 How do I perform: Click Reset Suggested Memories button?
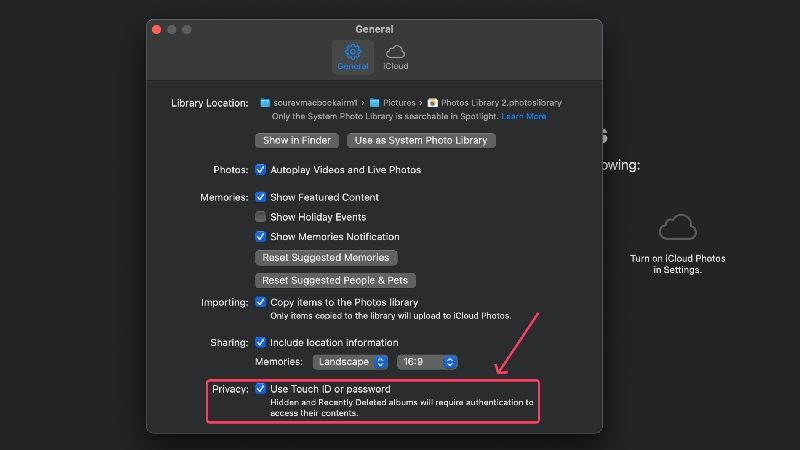click(x=326, y=258)
